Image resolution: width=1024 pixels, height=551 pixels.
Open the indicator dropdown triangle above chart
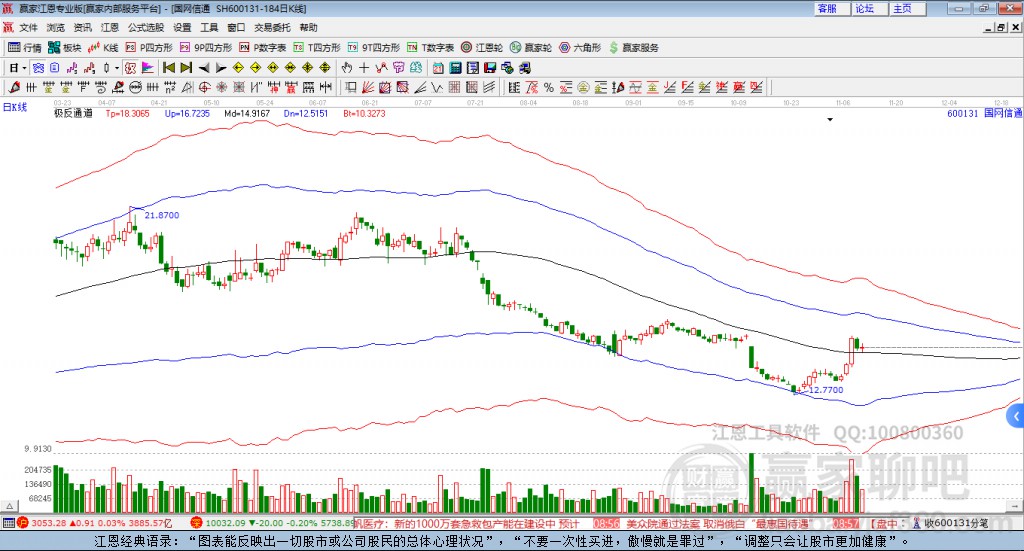click(x=830, y=119)
